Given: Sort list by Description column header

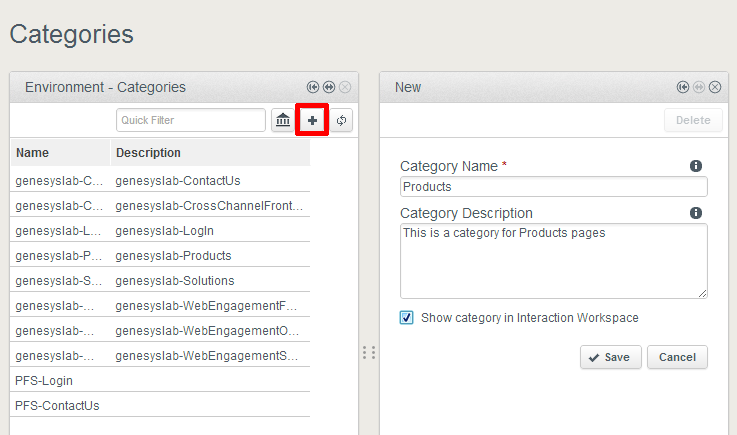Looking at the screenshot, I should [210, 153].
